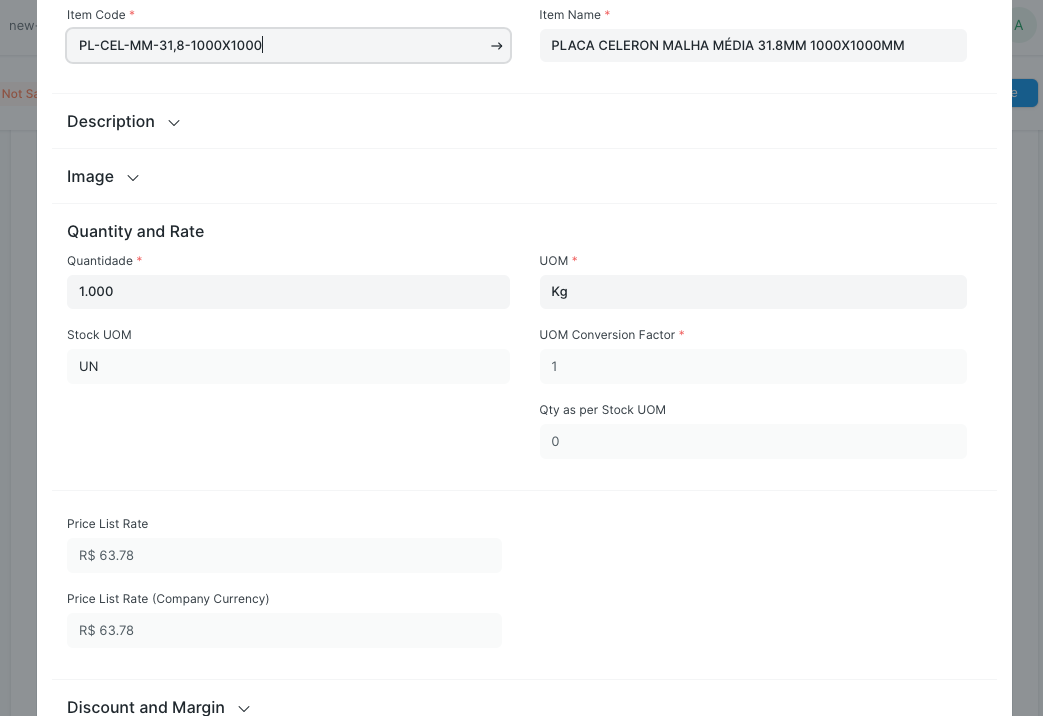The image size is (1043, 716).
Task: Open the user avatar A behind dialog
Action: [x=1022, y=26]
